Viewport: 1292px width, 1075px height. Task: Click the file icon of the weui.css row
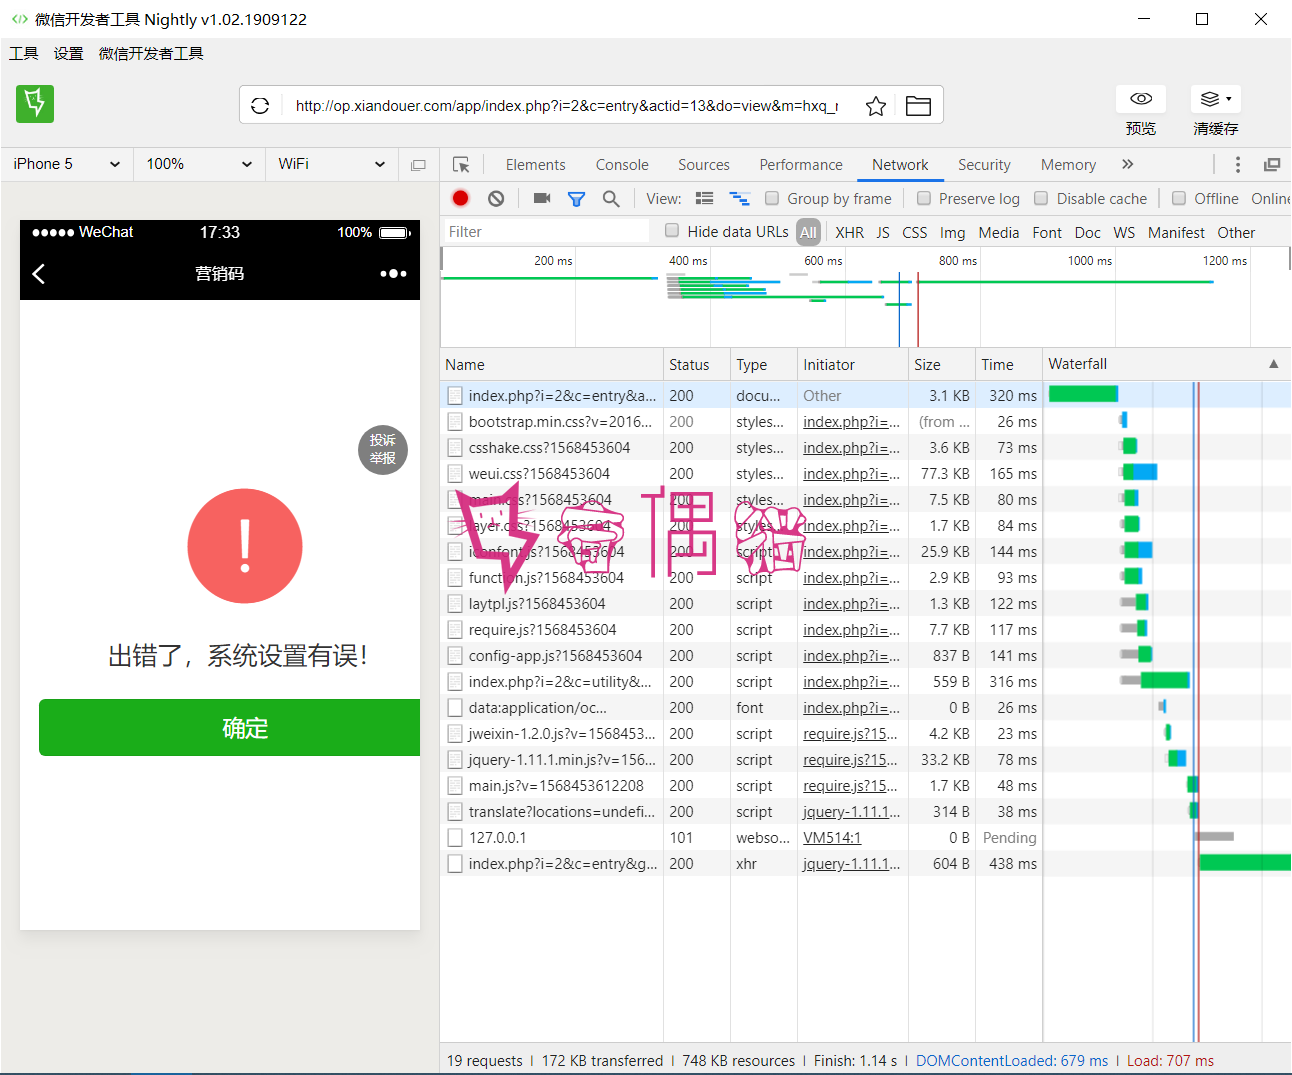pyautogui.click(x=455, y=474)
